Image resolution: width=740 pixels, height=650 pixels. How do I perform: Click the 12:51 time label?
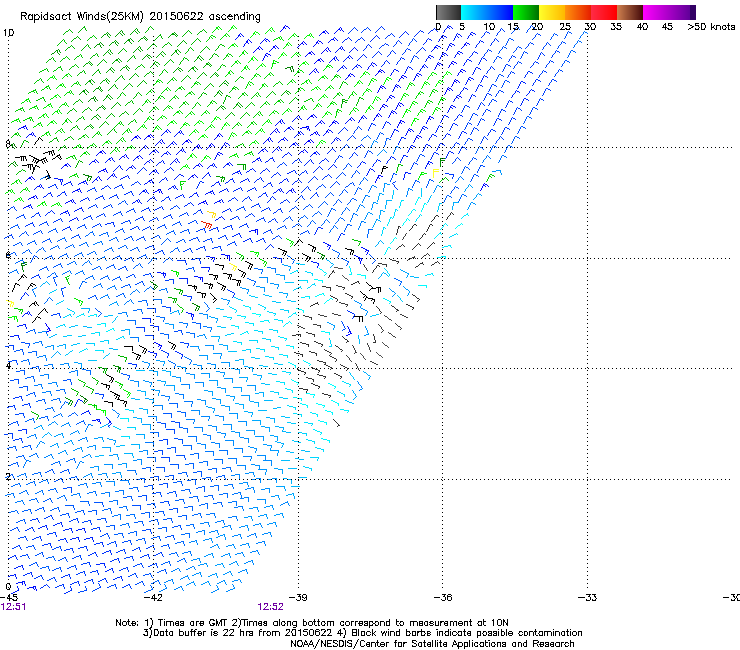tap(13, 607)
